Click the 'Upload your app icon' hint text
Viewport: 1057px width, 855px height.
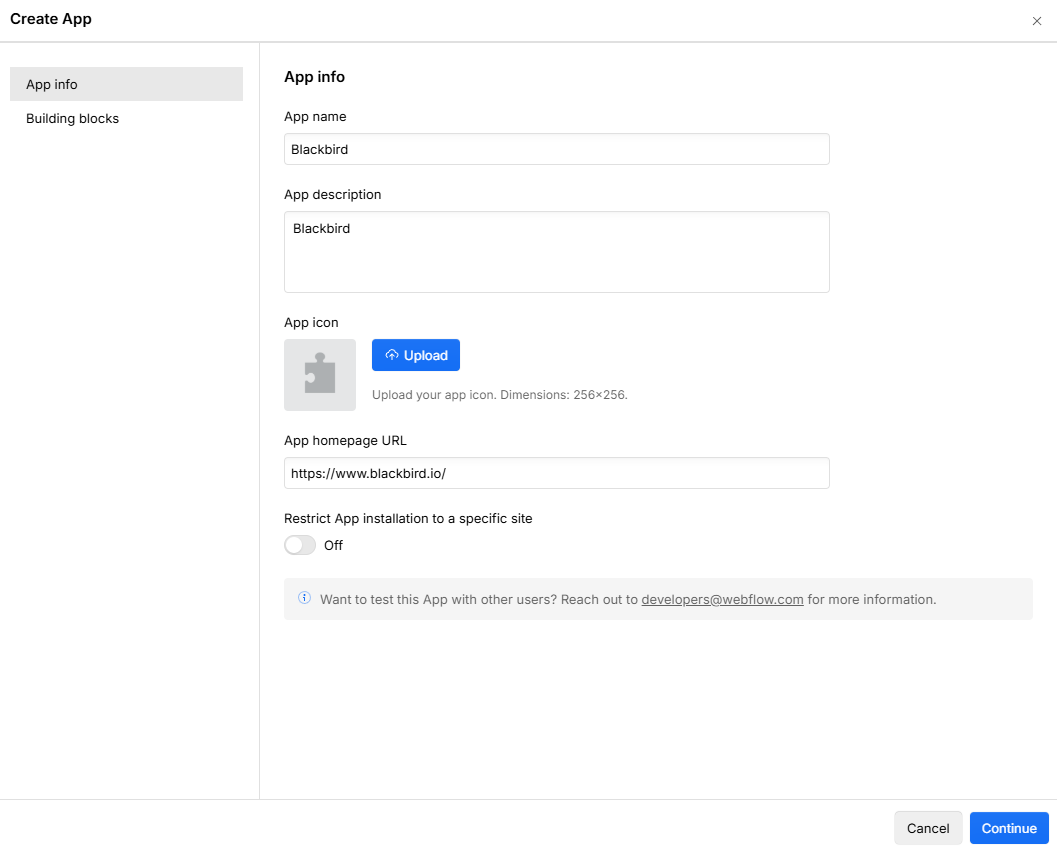[500, 395]
